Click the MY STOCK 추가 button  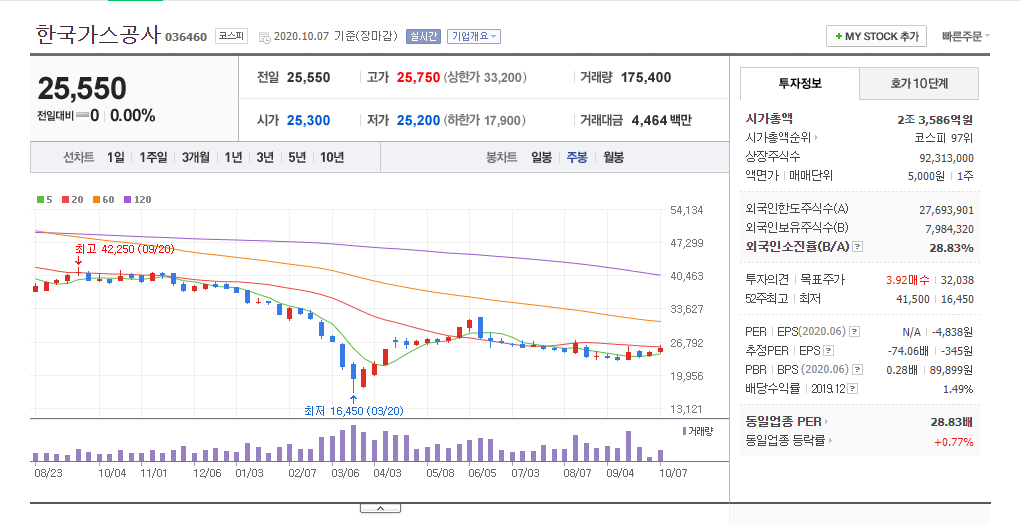point(876,36)
